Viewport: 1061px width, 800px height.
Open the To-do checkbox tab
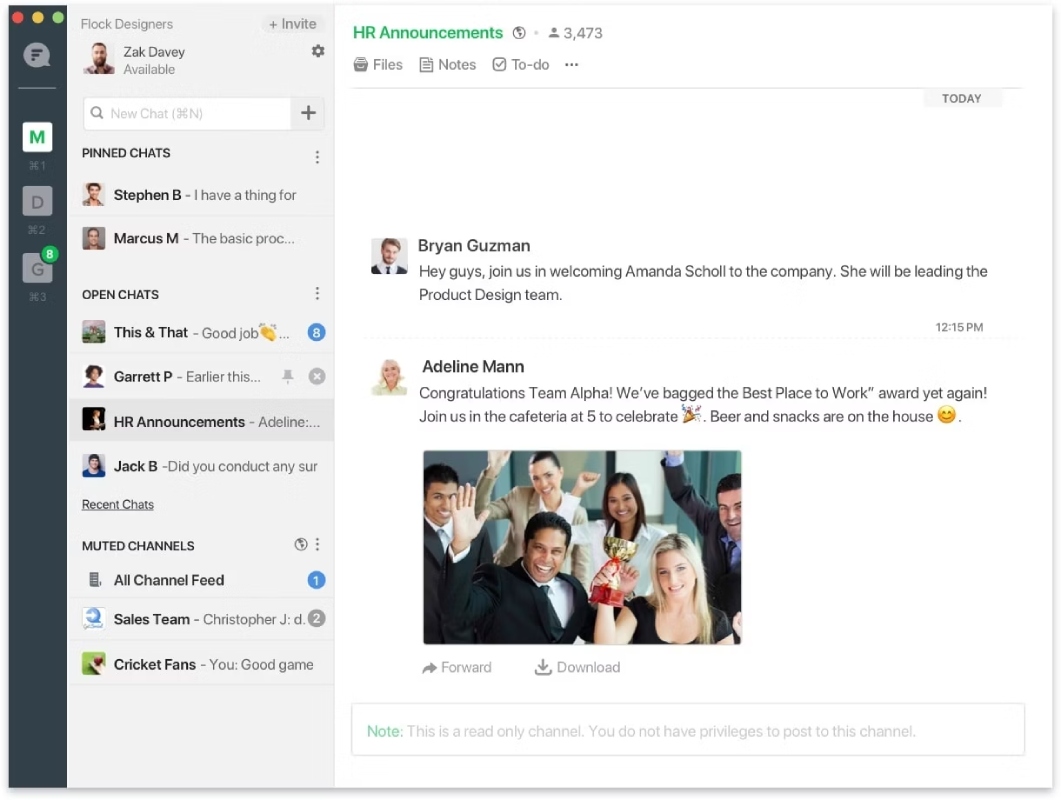click(x=521, y=65)
